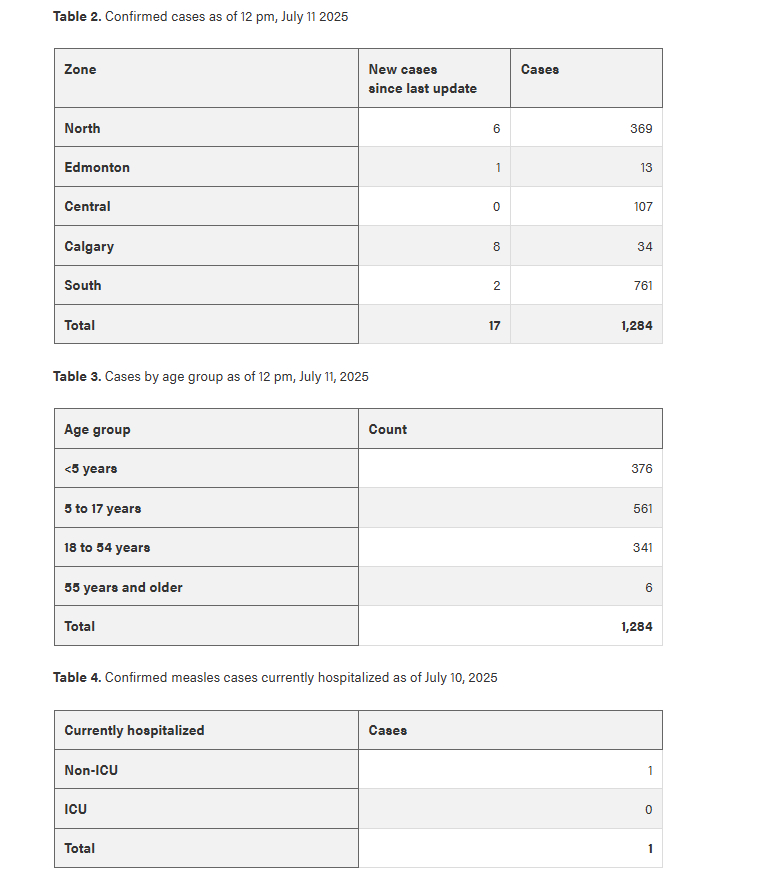The height and width of the screenshot is (869, 757).
Task: Select the North zone row label
Action: 82,128
